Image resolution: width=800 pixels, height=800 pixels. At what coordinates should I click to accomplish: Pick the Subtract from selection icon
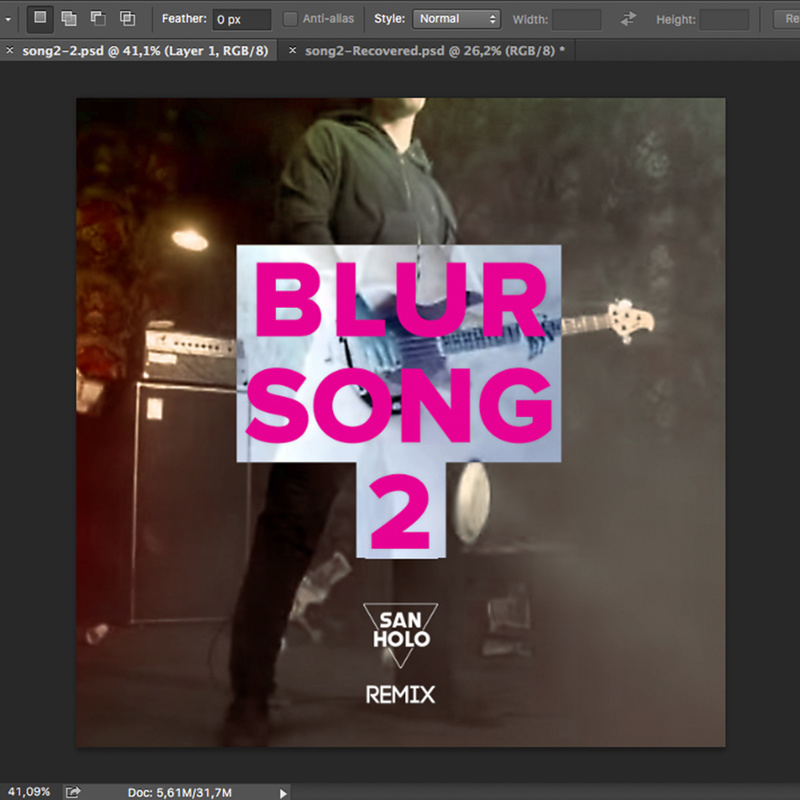(x=98, y=19)
